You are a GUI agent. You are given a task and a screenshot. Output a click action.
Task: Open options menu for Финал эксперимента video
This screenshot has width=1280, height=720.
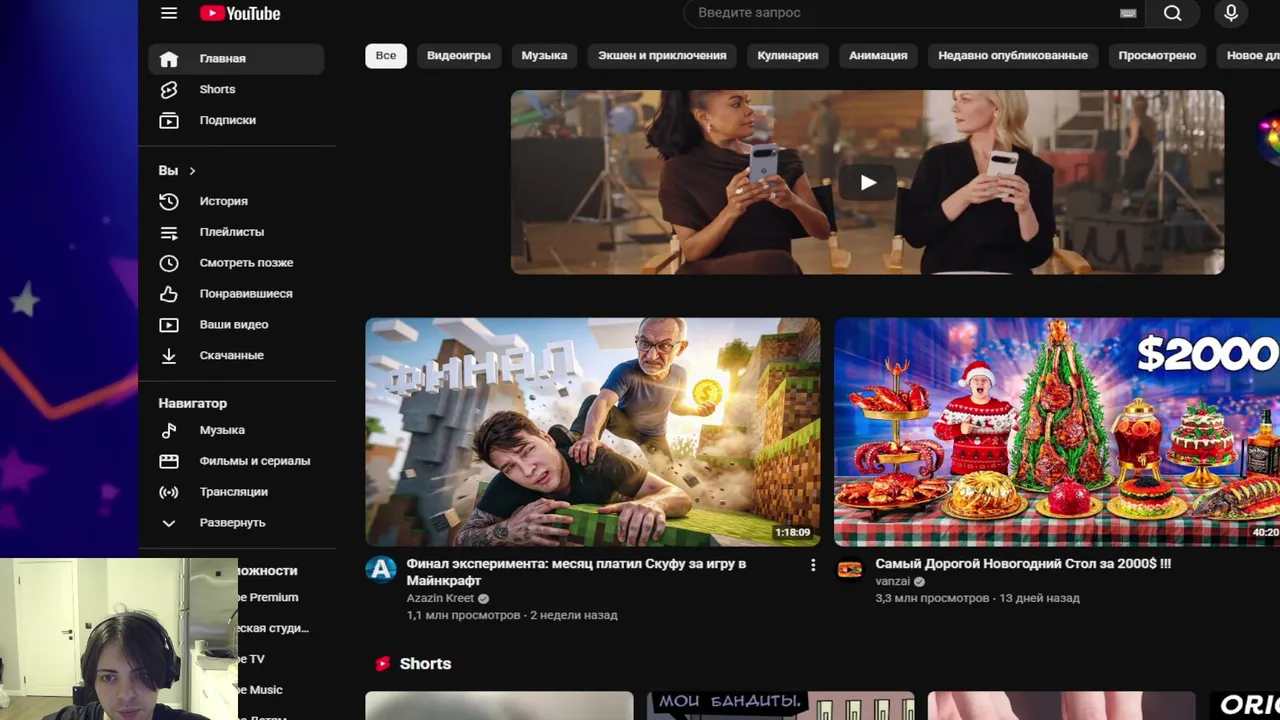(x=813, y=565)
